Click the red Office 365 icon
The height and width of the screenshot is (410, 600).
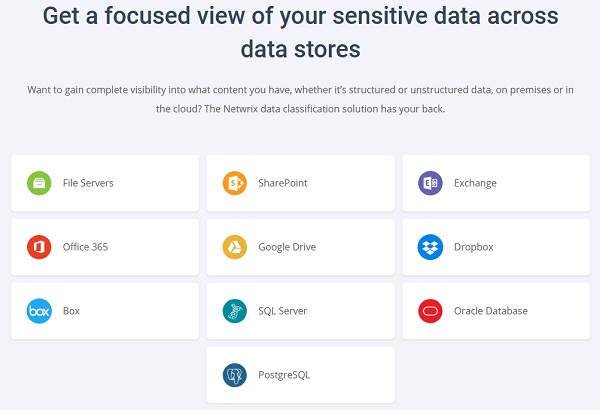[39, 247]
